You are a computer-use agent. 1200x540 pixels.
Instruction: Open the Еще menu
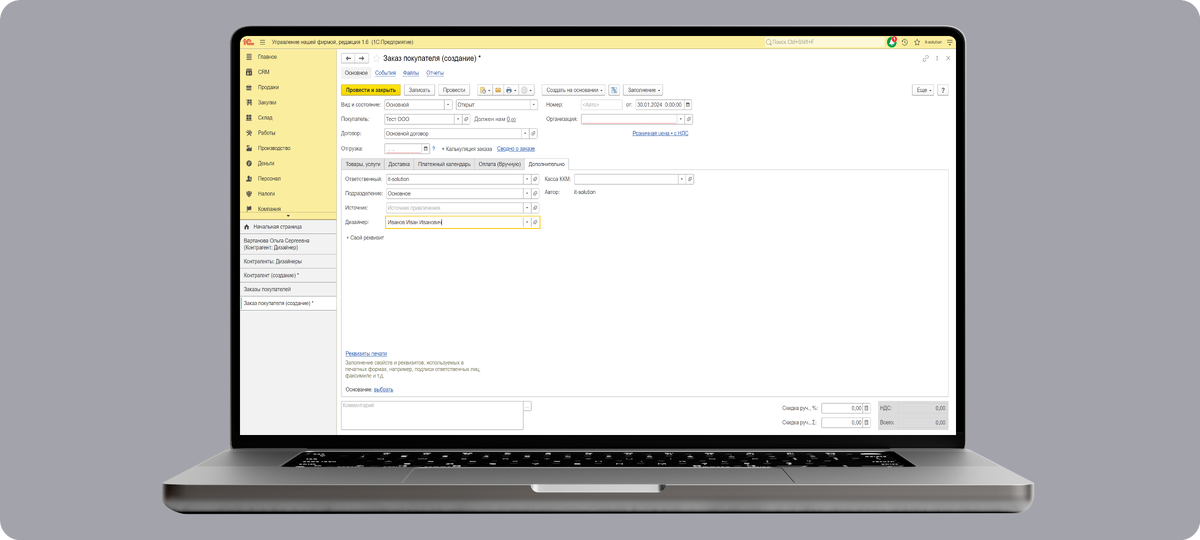[923, 90]
